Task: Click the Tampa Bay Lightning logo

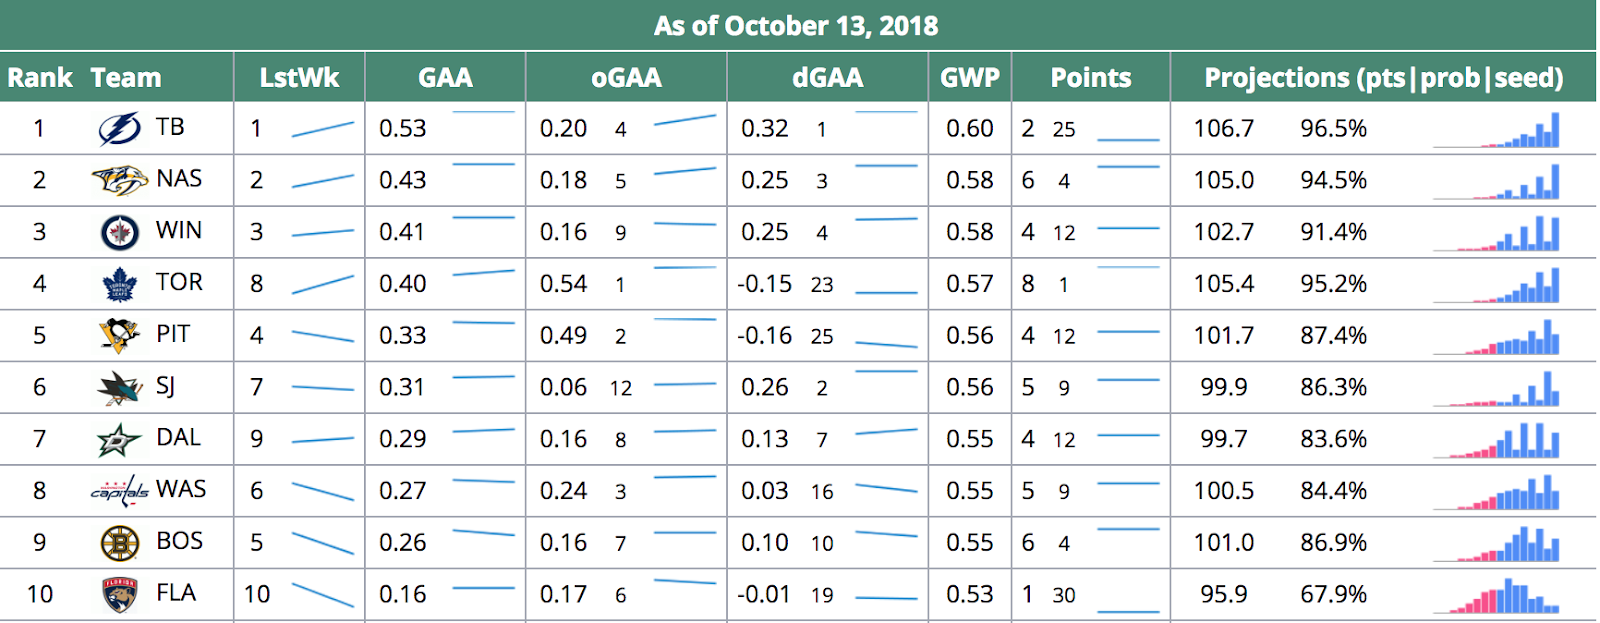Action: point(119,129)
